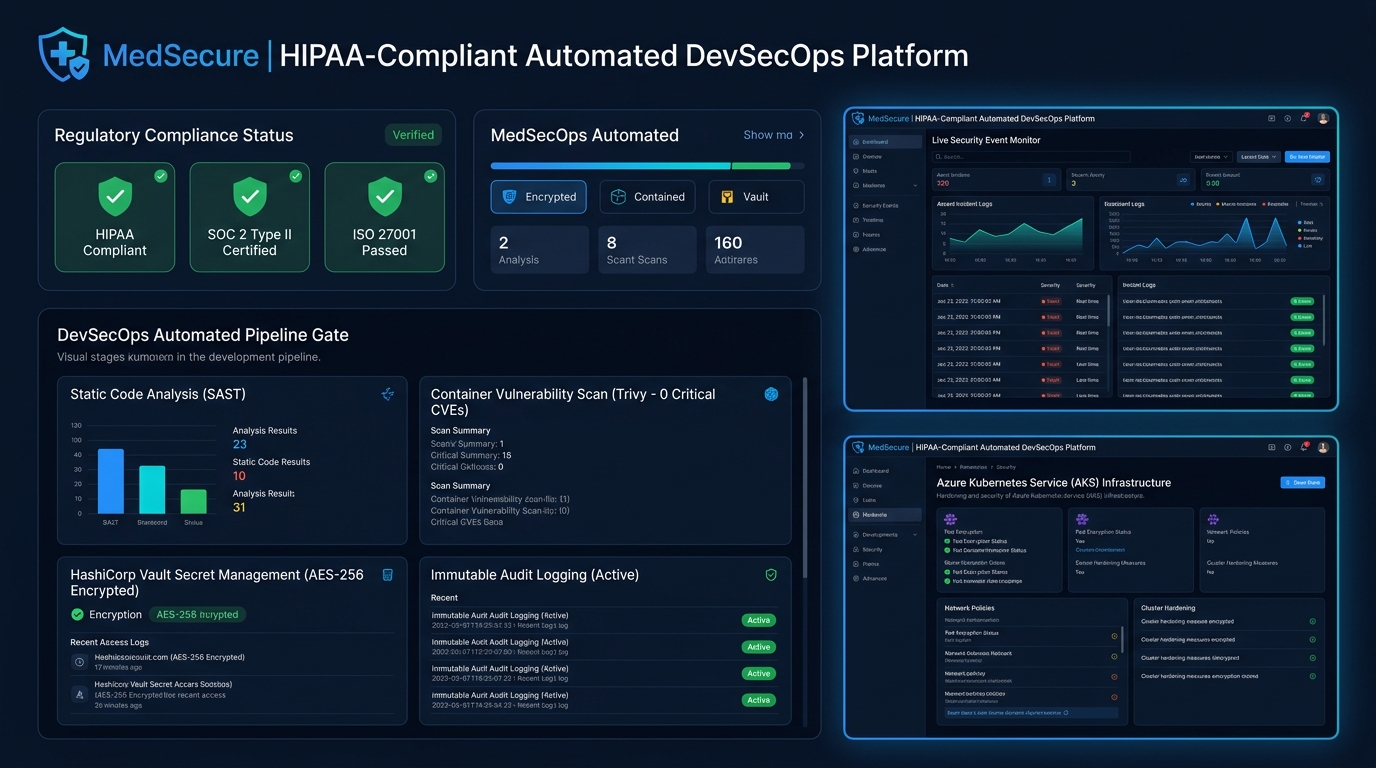Click the Verified badge
The height and width of the screenshot is (768, 1376).
coord(413,135)
